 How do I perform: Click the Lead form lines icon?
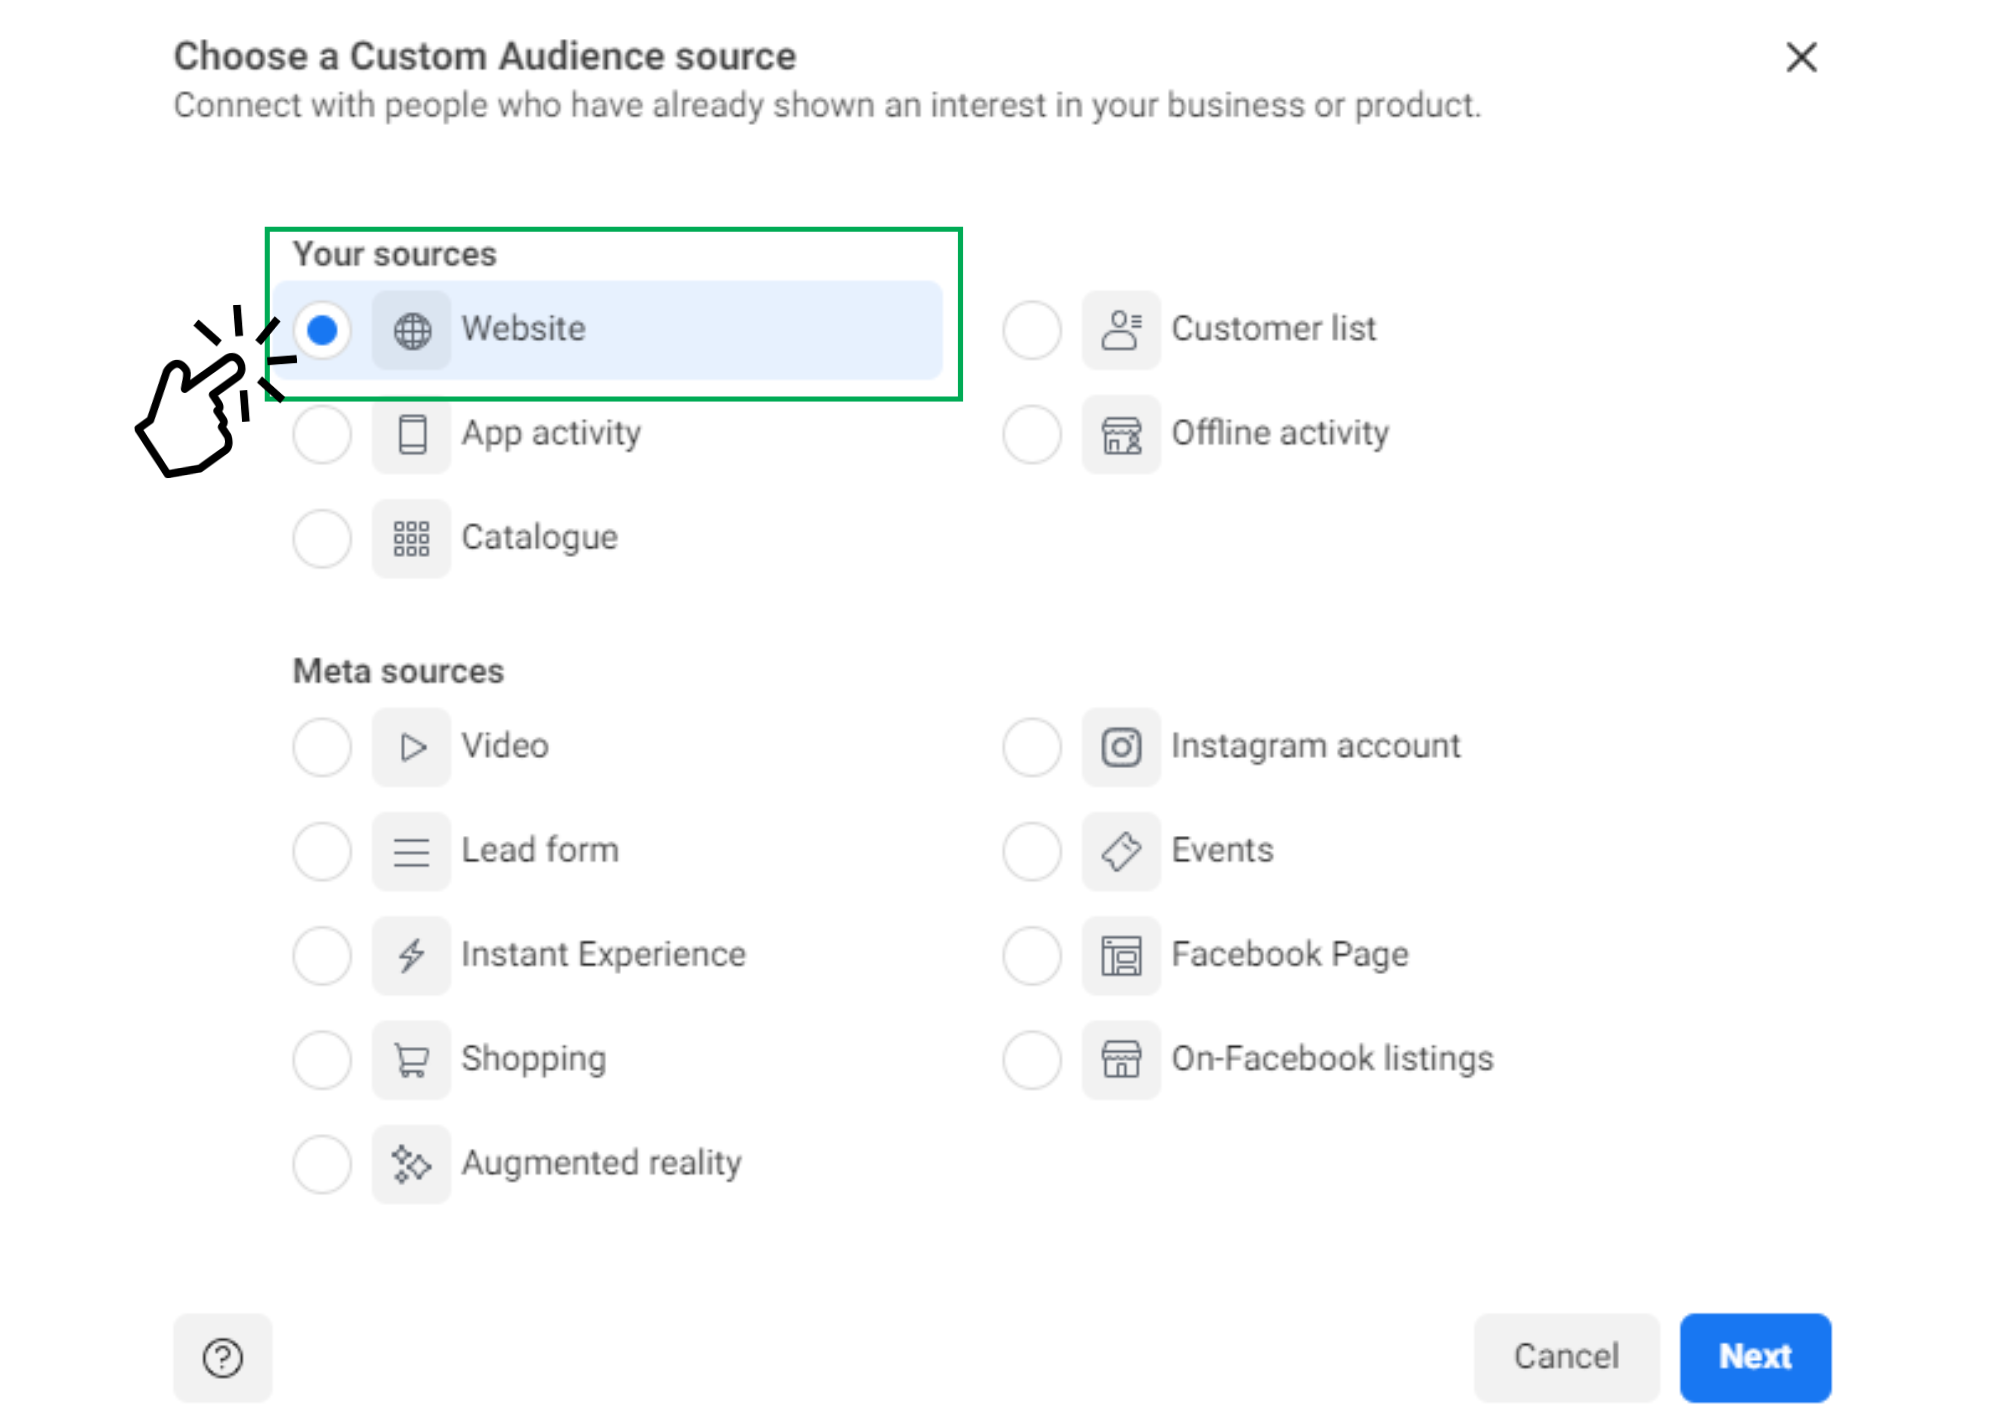[x=412, y=851]
